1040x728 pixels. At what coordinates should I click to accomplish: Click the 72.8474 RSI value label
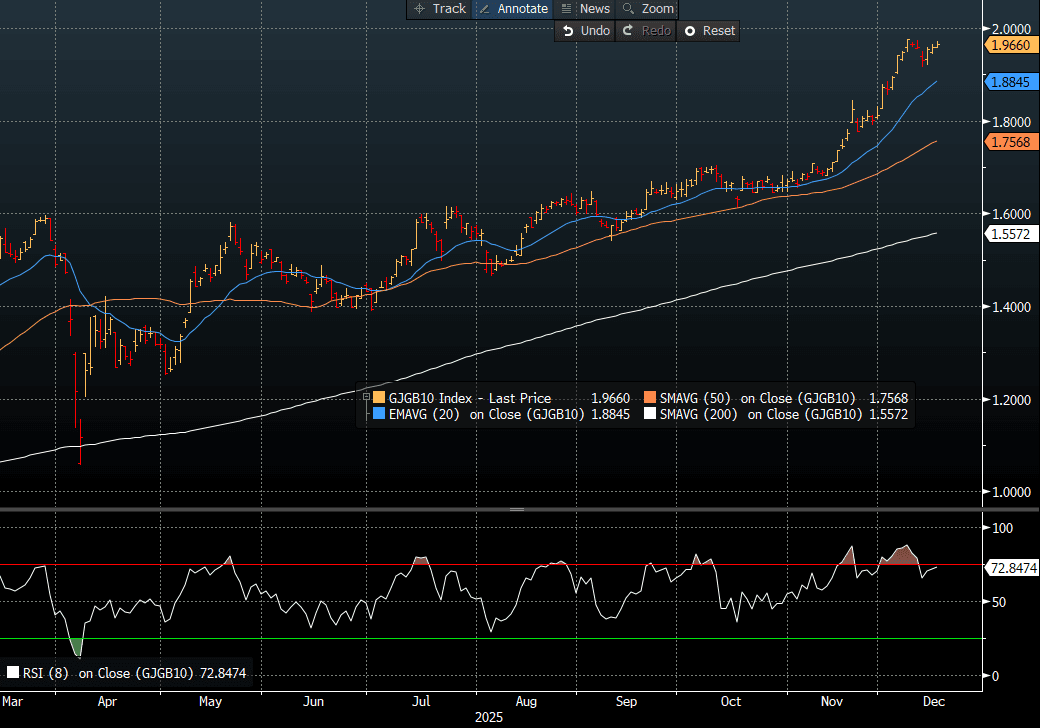point(1012,568)
